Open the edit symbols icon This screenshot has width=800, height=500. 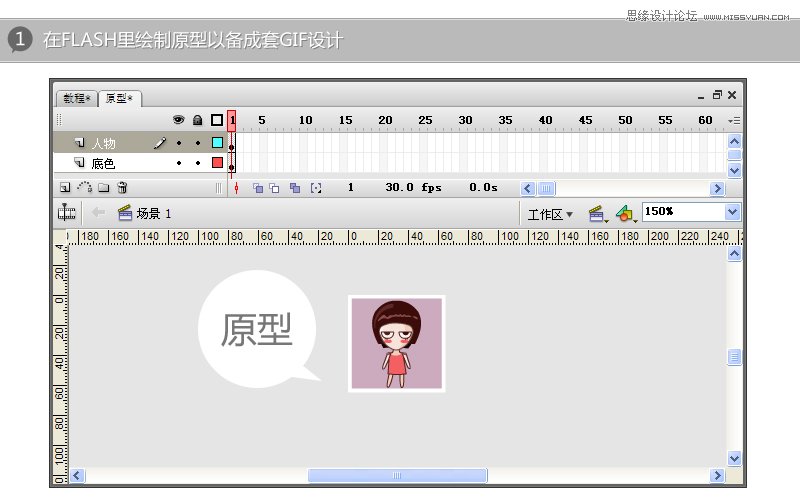[625, 213]
